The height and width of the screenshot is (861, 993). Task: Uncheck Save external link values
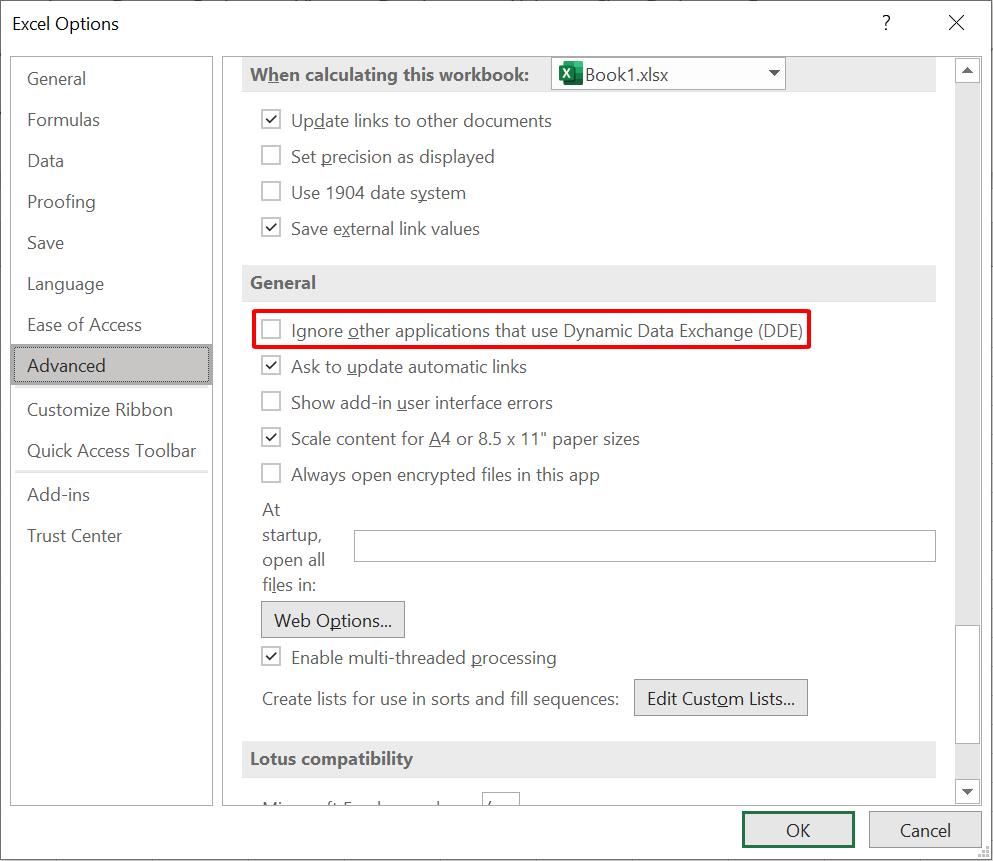270,227
